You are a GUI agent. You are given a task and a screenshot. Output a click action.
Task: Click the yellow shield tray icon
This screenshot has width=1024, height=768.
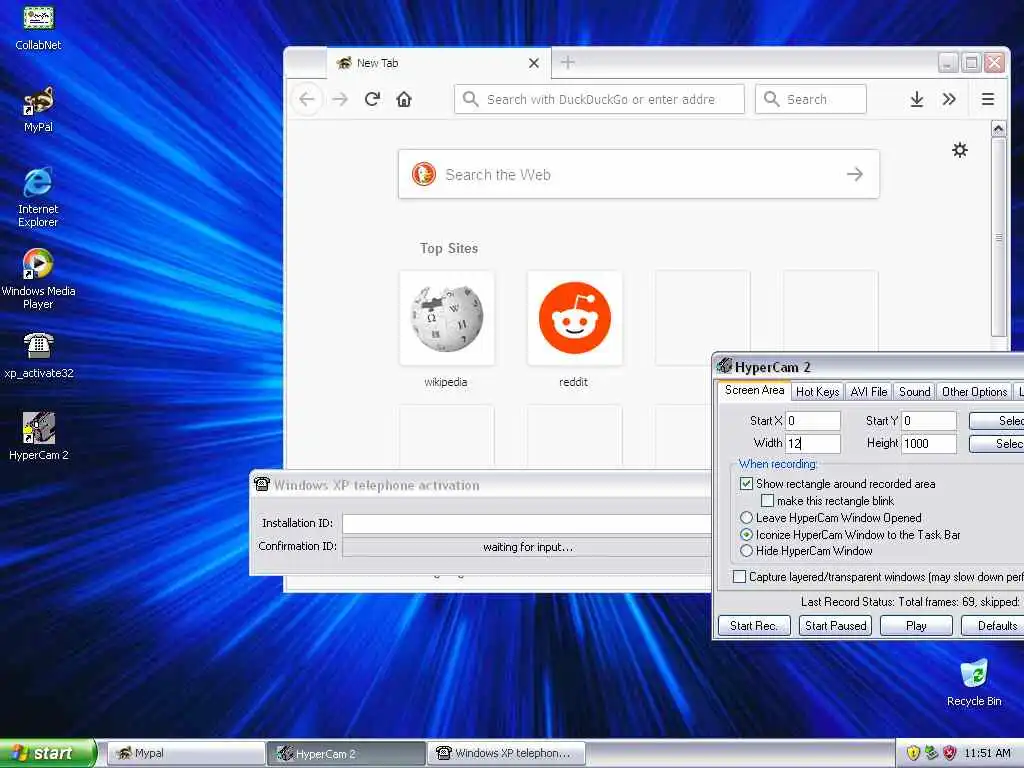913,754
